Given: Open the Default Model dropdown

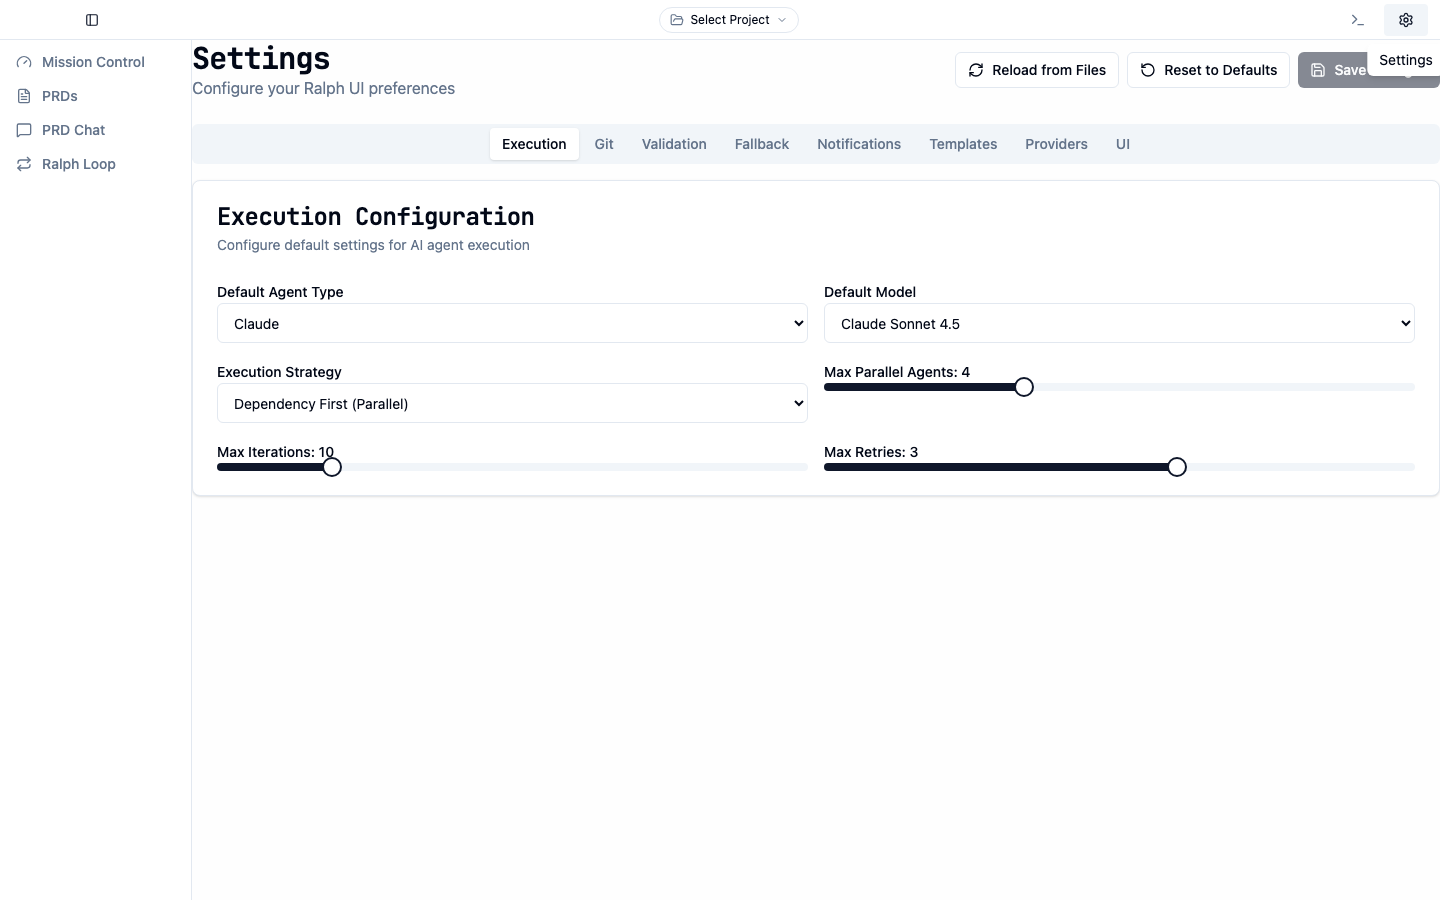Looking at the screenshot, I should pyautogui.click(x=1118, y=323).
